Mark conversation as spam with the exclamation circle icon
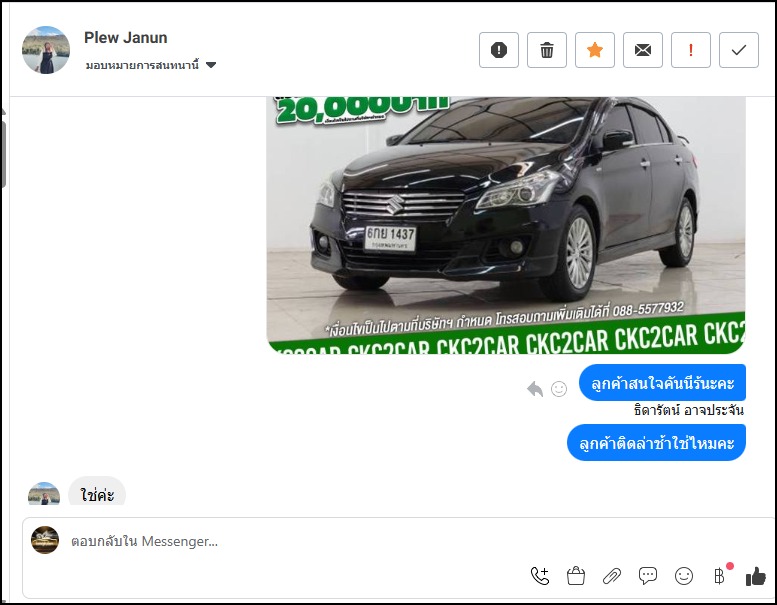Screen dimensions: 777x605 pos(499,50)
